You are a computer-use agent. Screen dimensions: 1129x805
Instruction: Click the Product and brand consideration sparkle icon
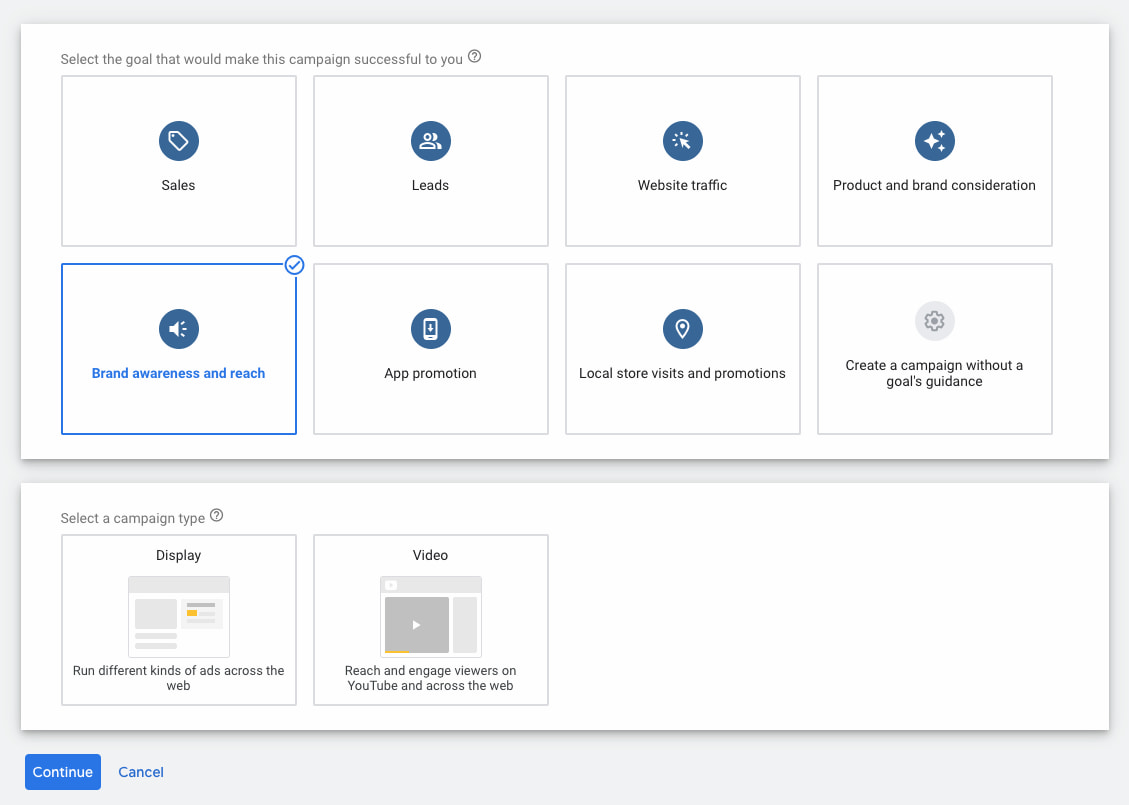tap(935, 141)
